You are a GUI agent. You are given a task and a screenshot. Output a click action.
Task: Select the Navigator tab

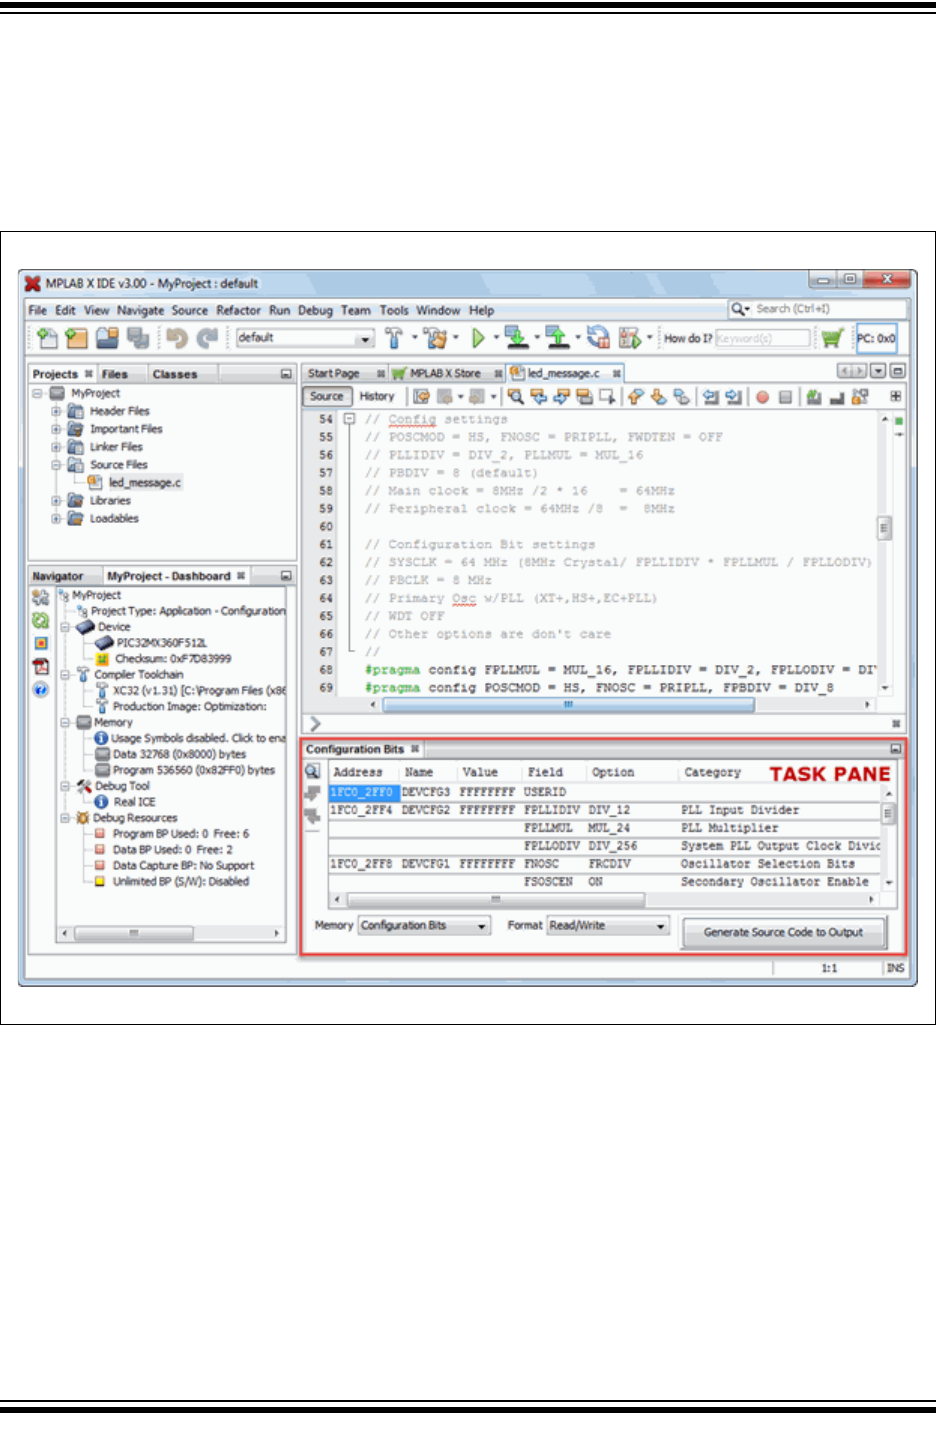click(x=58, y=576)
